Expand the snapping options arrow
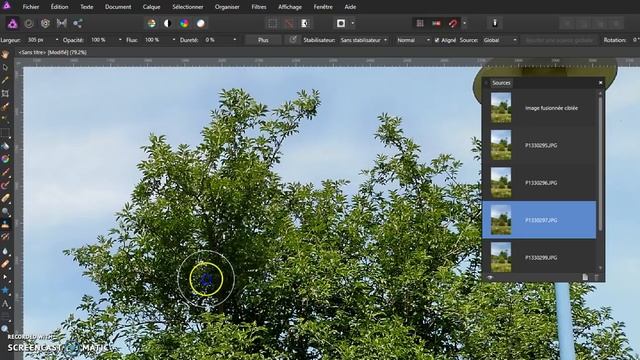The height and width of the screenshot is (360, 640). coord(464,23)
